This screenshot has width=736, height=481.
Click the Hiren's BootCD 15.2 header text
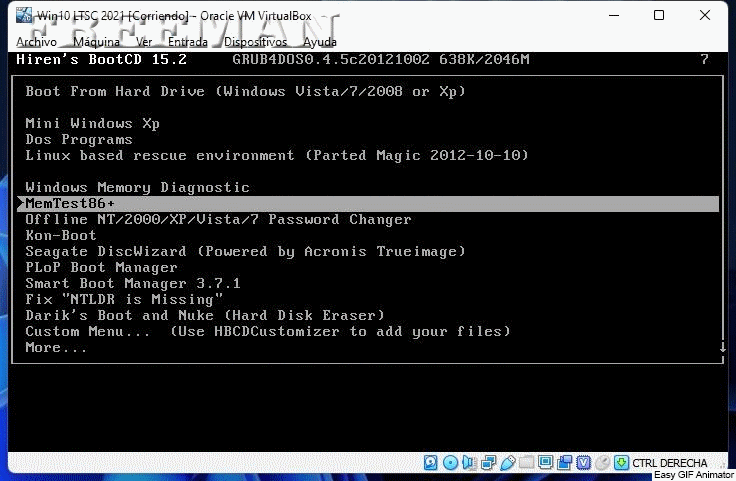pyautogui.click(x=101, y=59)
